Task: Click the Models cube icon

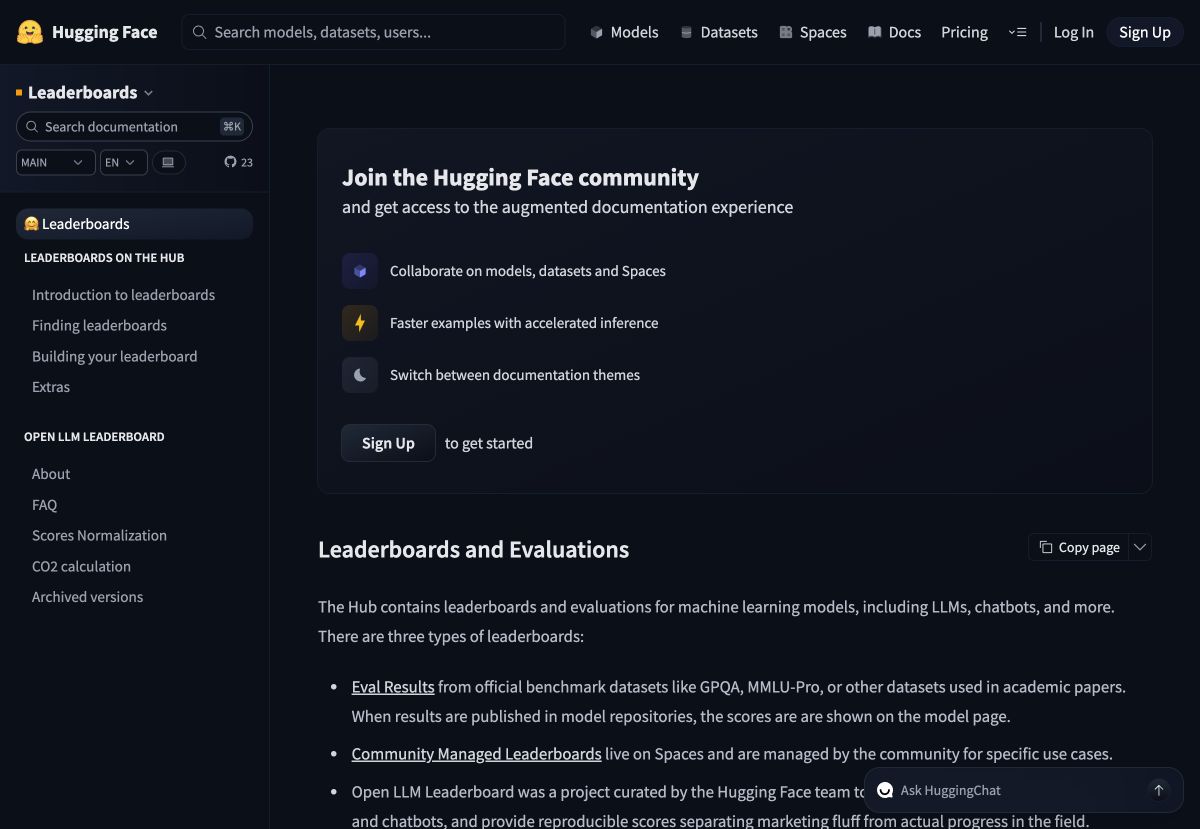Action: point(597,32)
